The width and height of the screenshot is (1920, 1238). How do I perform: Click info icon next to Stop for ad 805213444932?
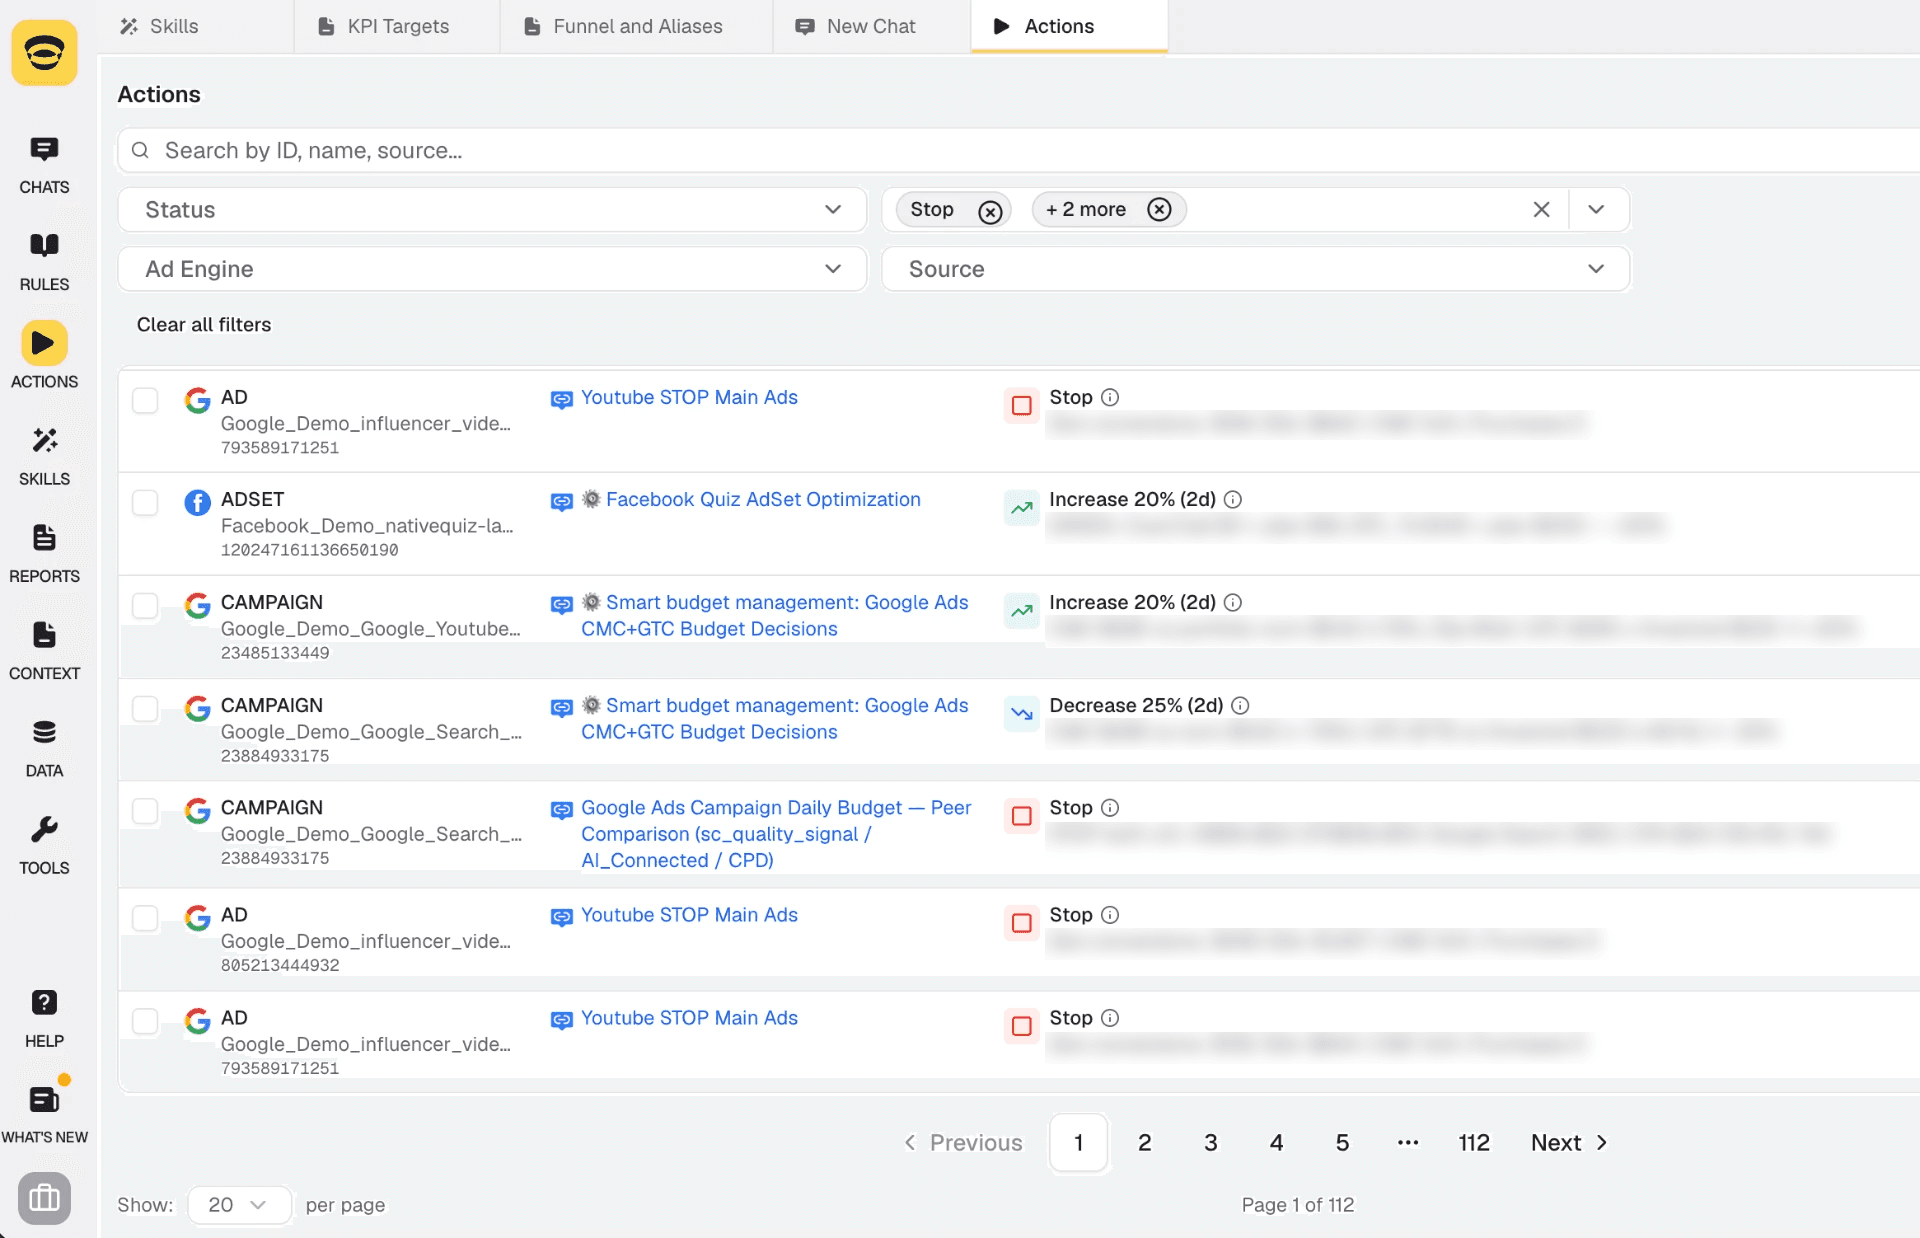(x=1110, y=915)
